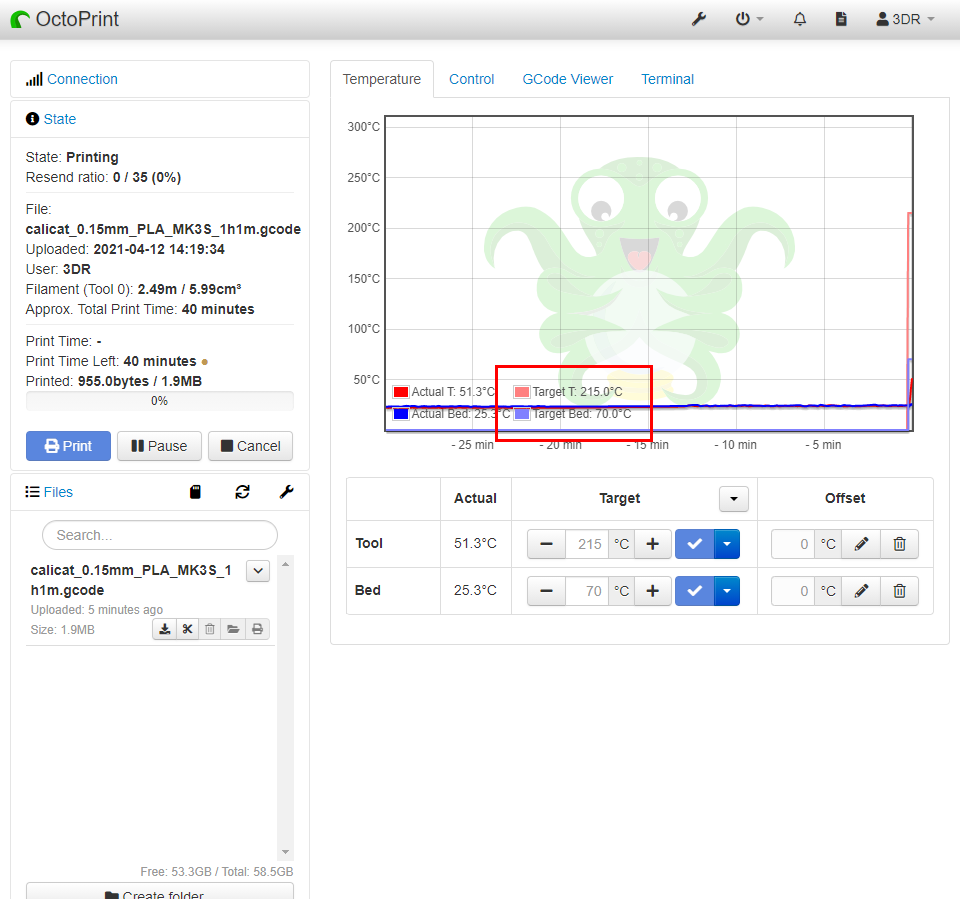Click the notifications bell icon
Image resolution: width=960 pixels, height=899 pixels.
800,19
